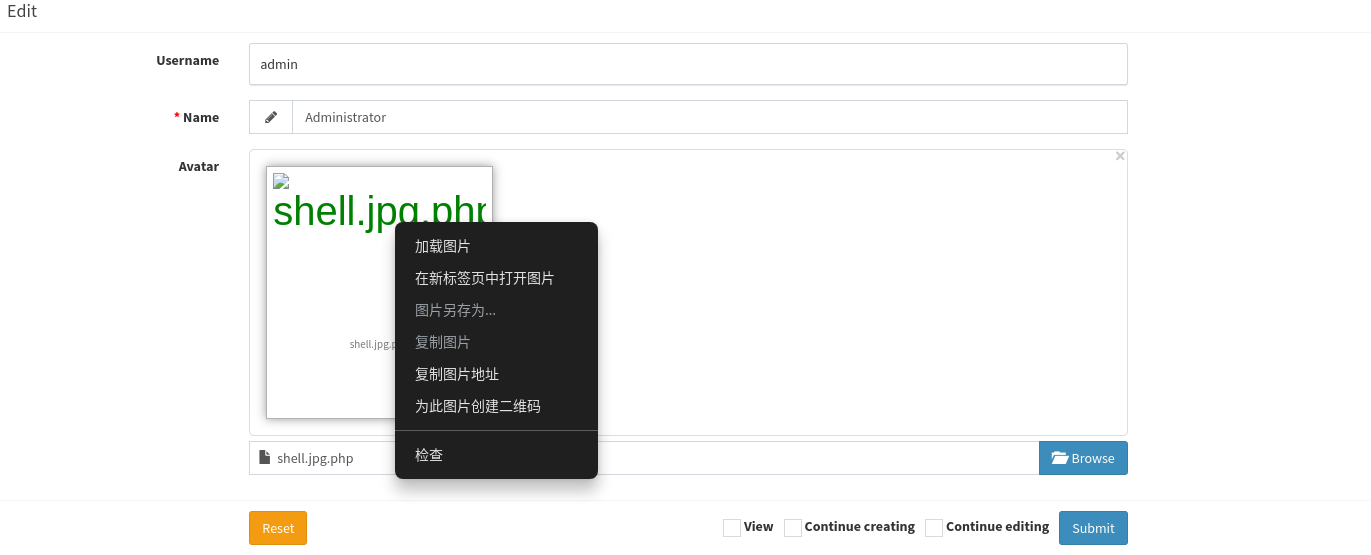Open 检查 from the context menu
The width and height of the screenshot is (1371, 555).
pyautogui.click(x=496, y=455)
